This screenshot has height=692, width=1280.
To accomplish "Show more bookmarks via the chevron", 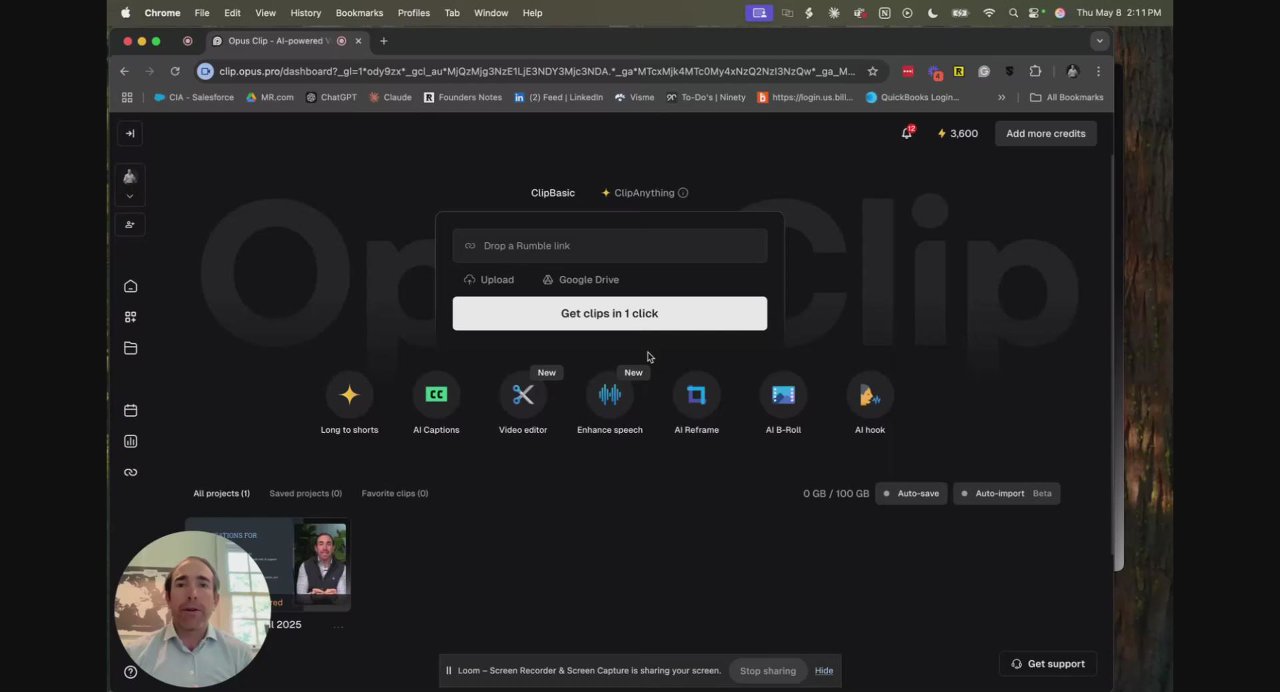I will (x=1001, y=97).
